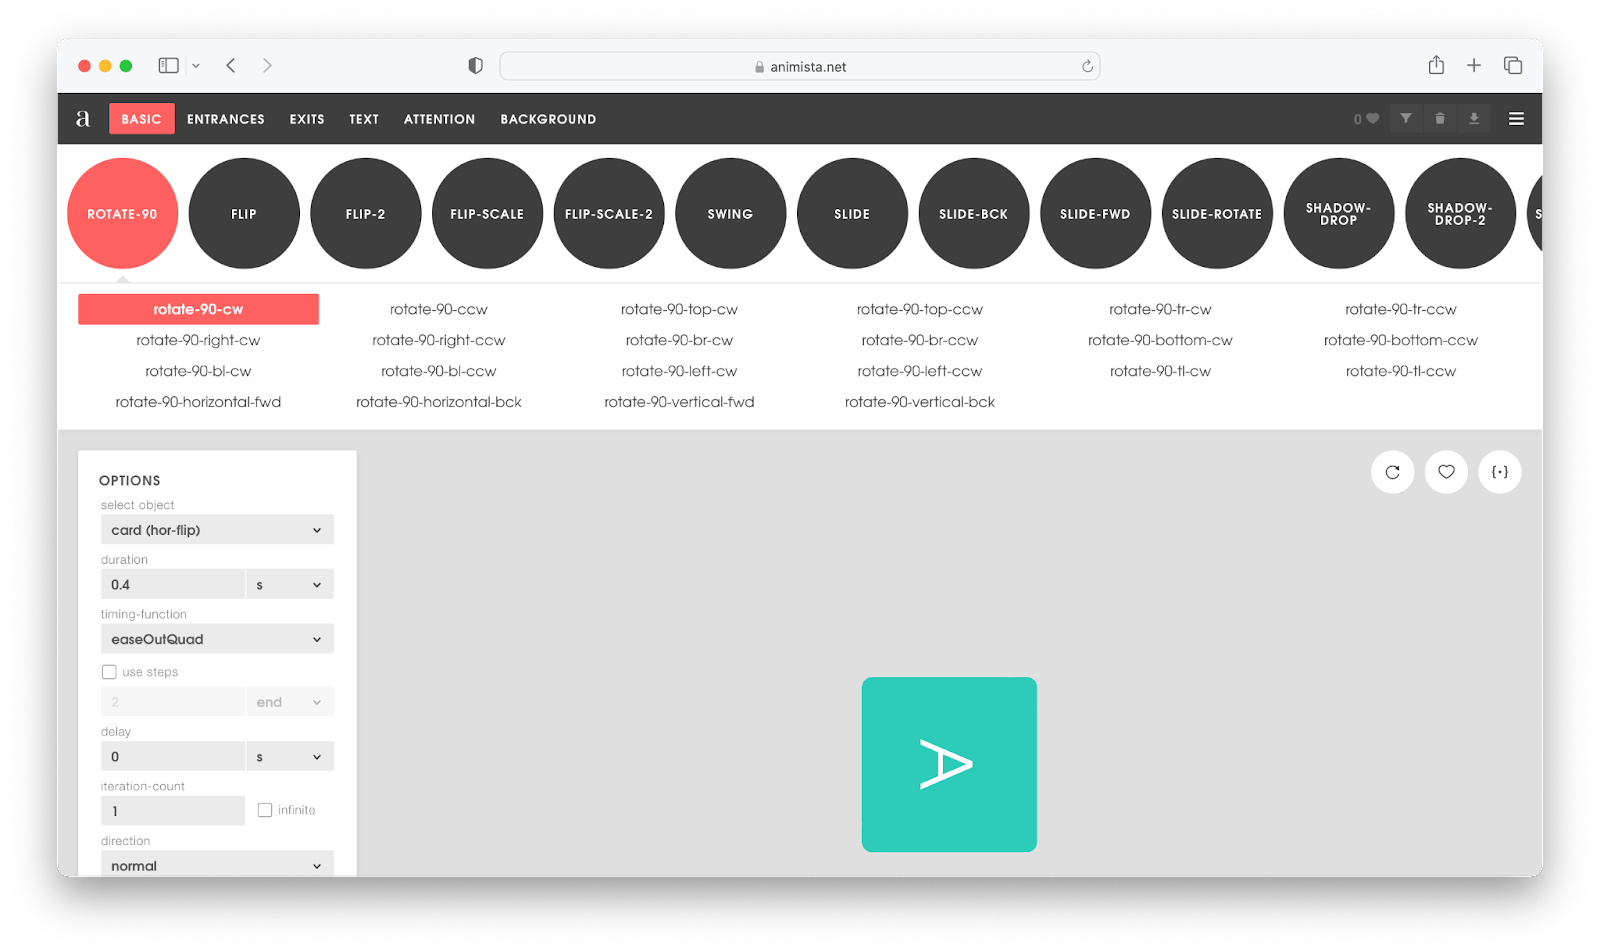Select the rotate-90-ccw animation
This screenshot has height=952, width=1600.
tap(438, 310)
